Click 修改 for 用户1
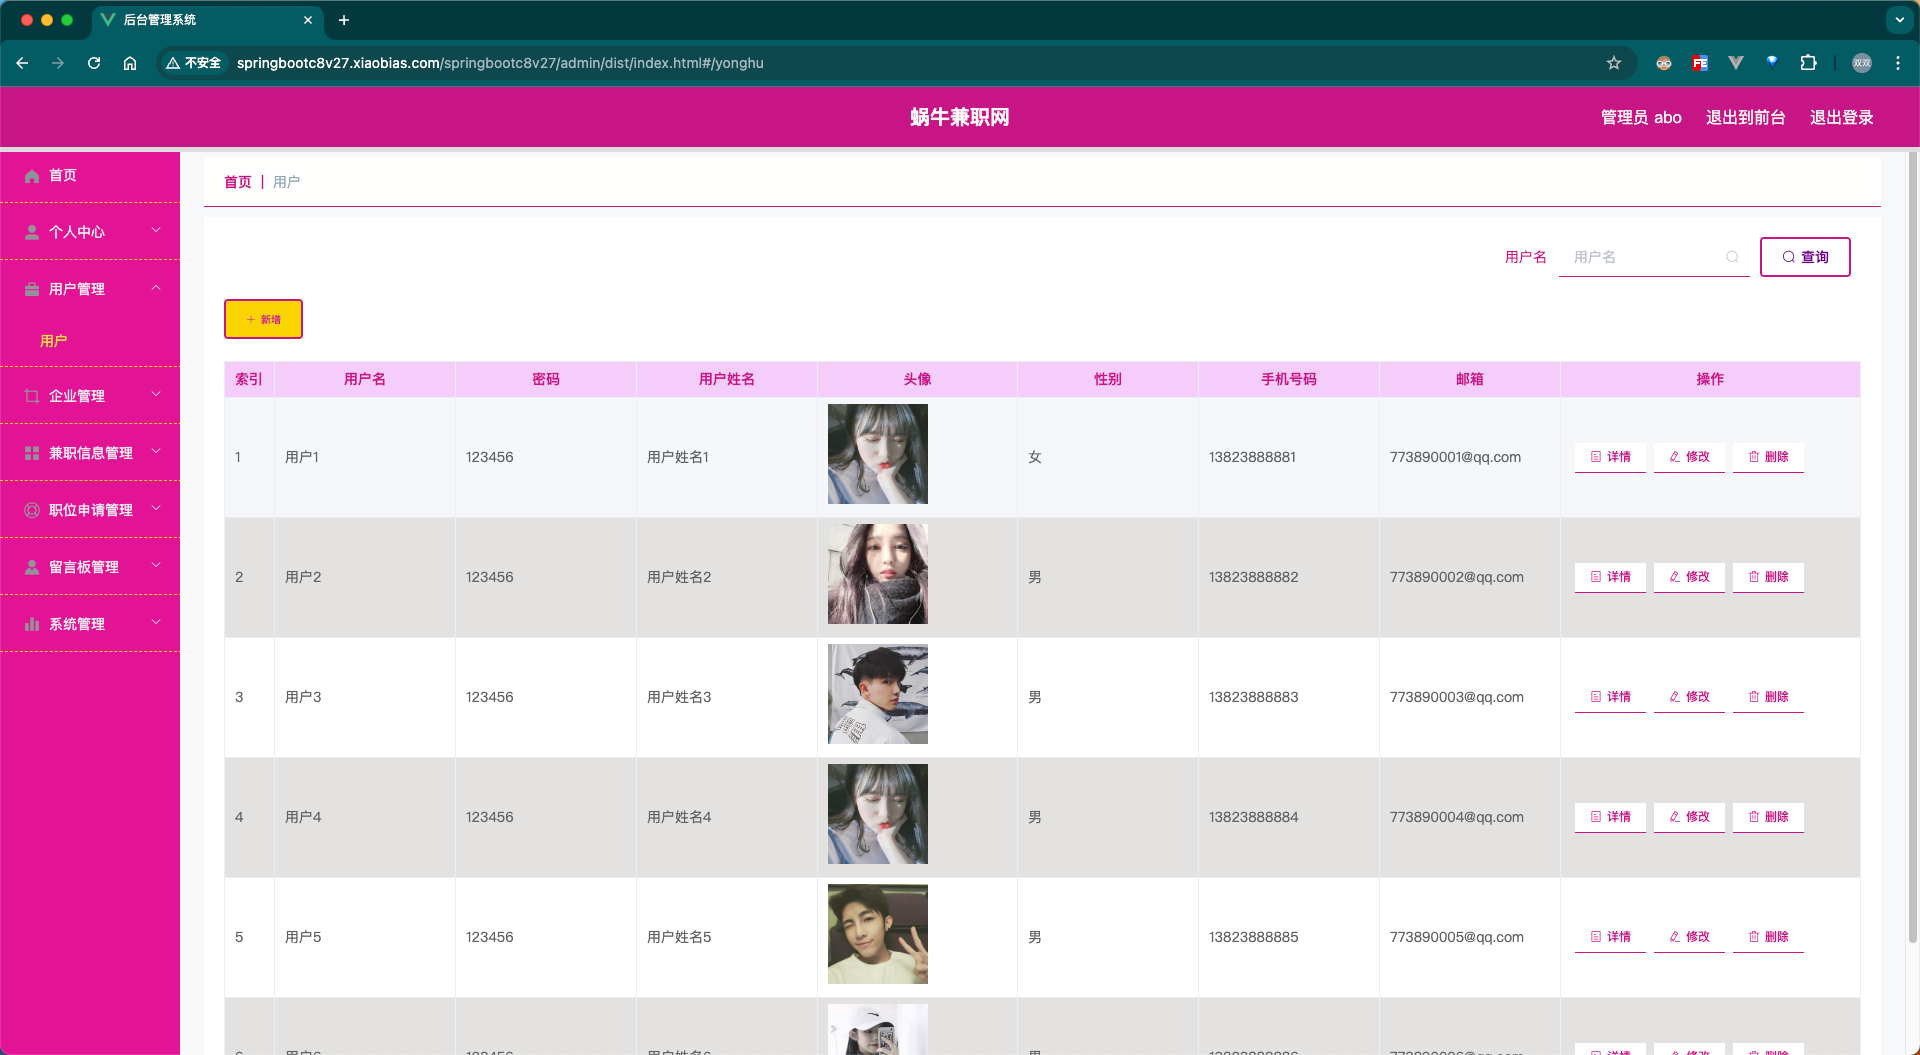The image size is (1920, 1055). point(1689,457)
